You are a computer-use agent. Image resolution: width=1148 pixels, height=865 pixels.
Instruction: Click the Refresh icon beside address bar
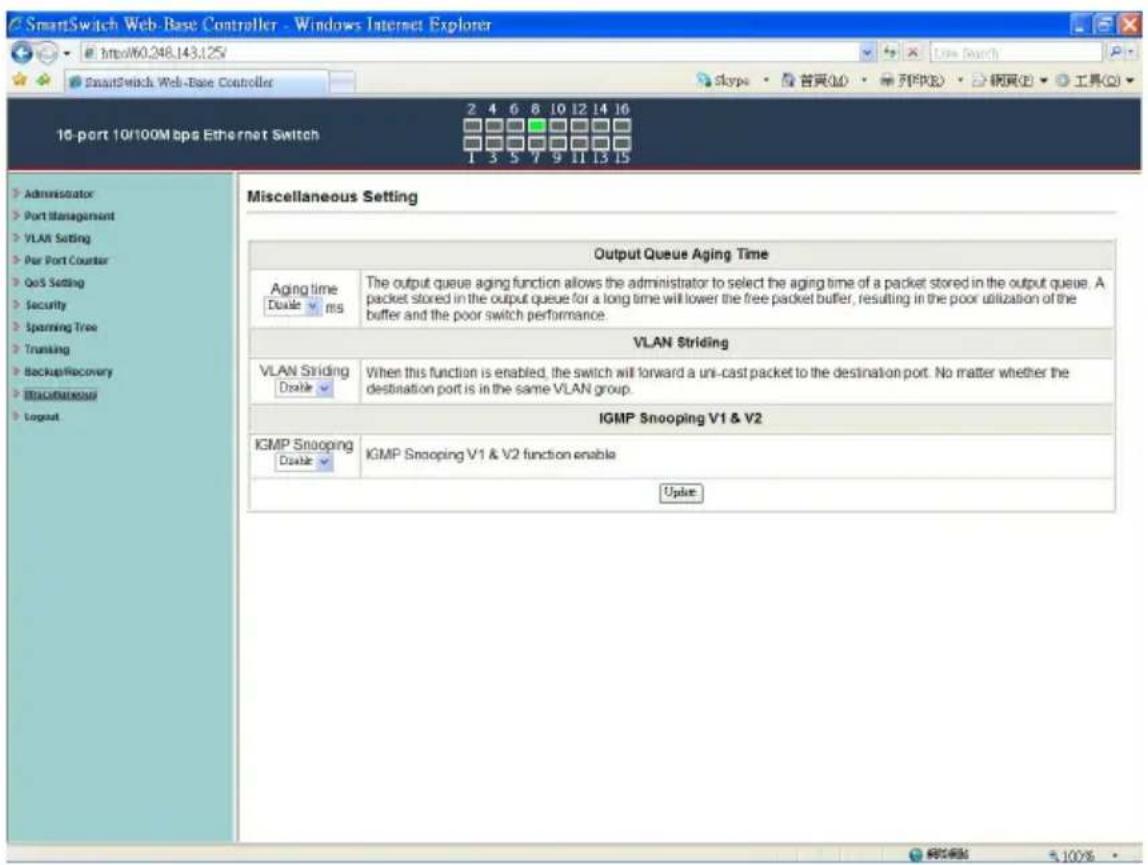(x=890, y=53)
